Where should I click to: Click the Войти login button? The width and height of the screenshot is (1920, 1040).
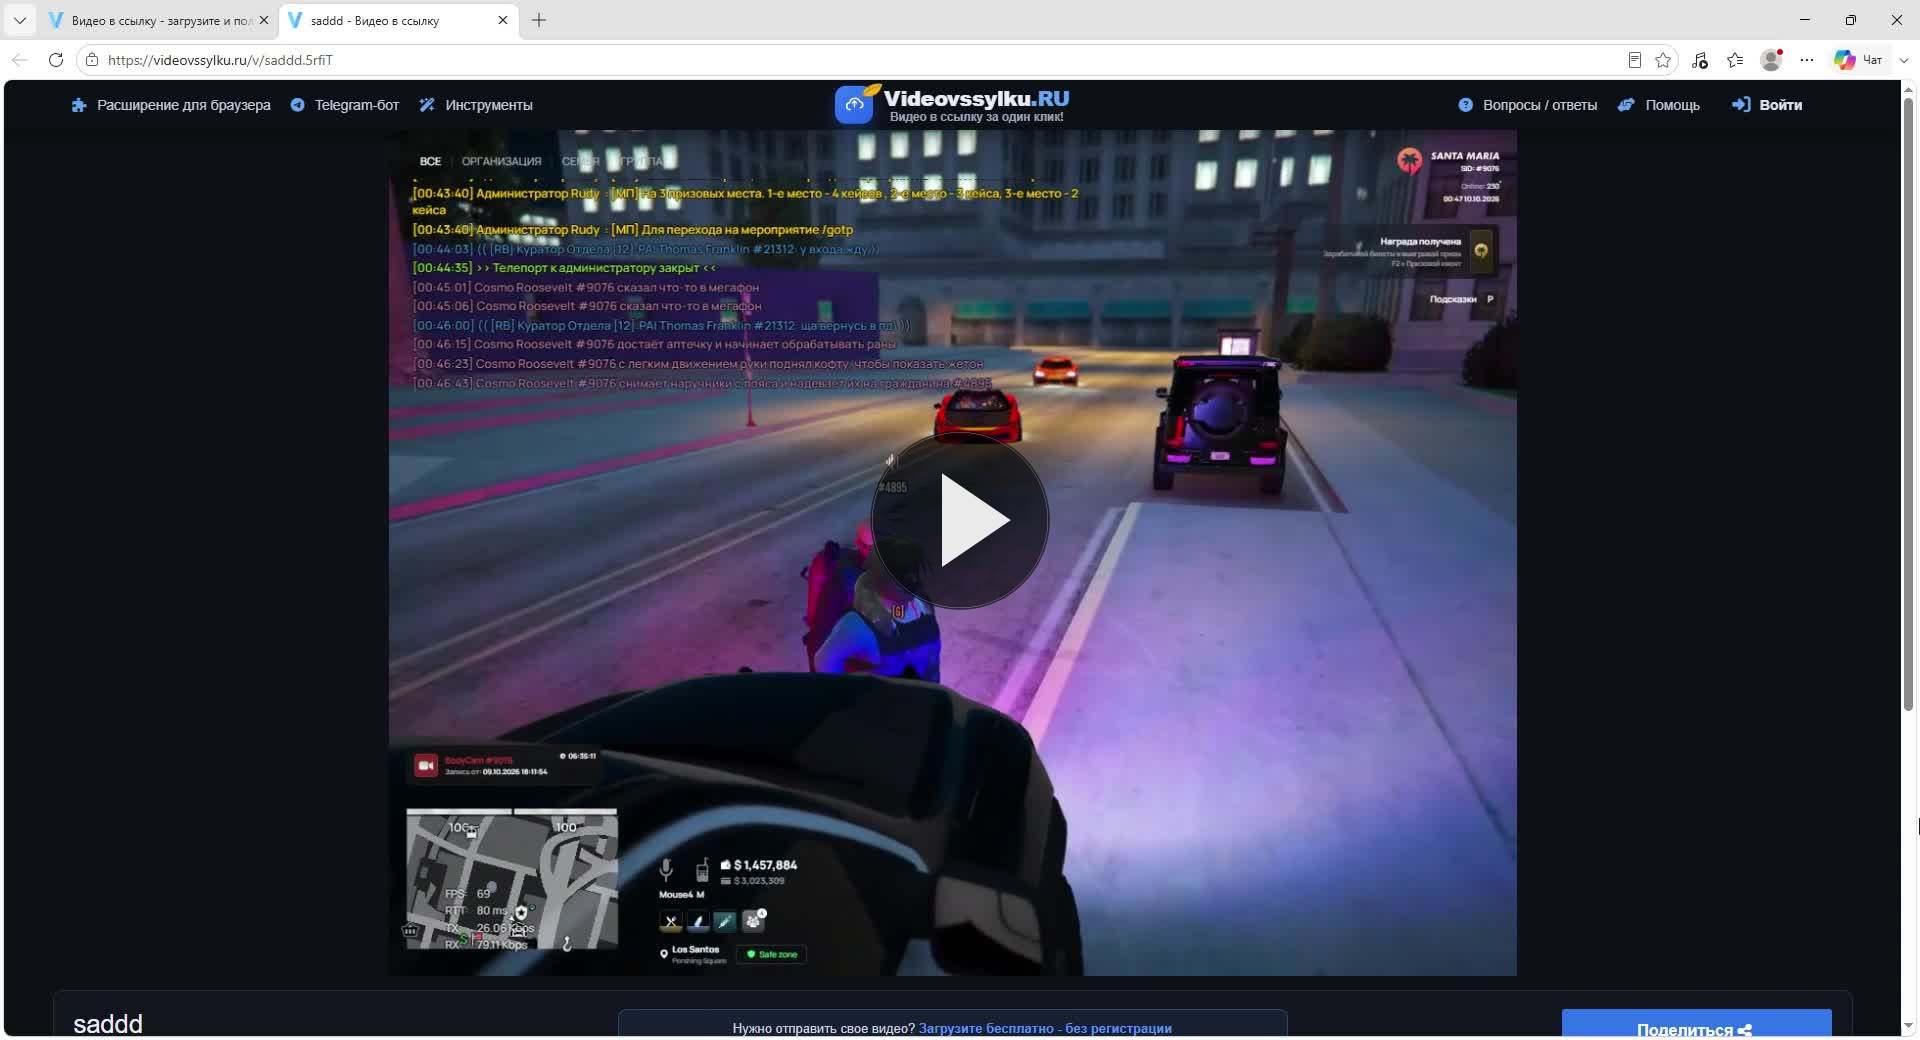click(1767, 105)
